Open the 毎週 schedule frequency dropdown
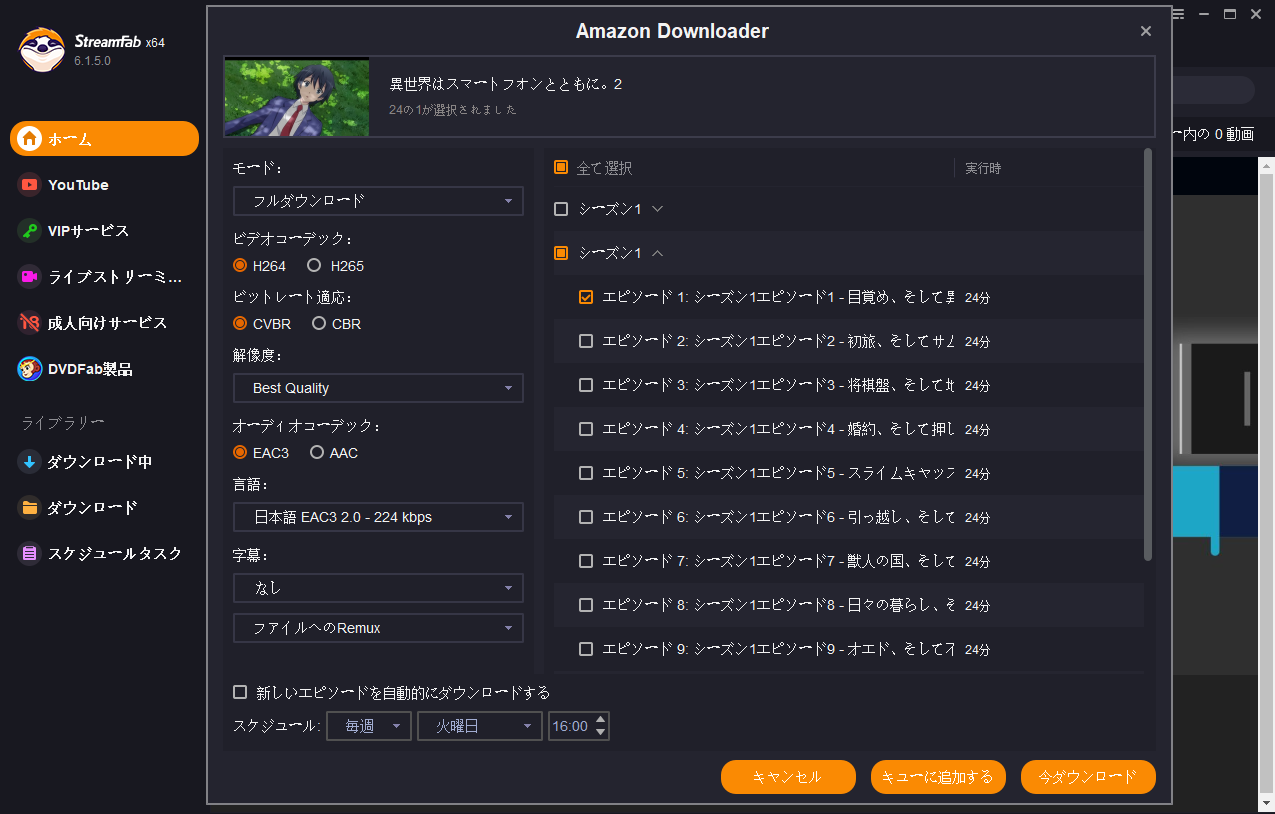Viewport: 1275px width, 814px height. point(370,726)
